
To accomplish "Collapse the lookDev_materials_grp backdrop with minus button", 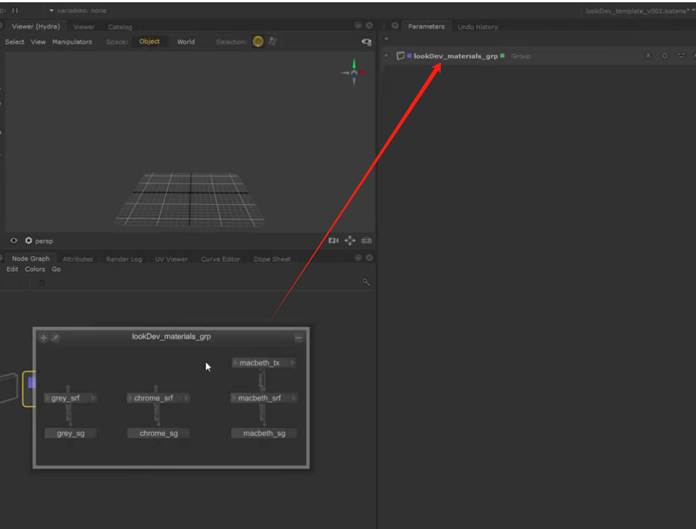I will click(298, 338).
